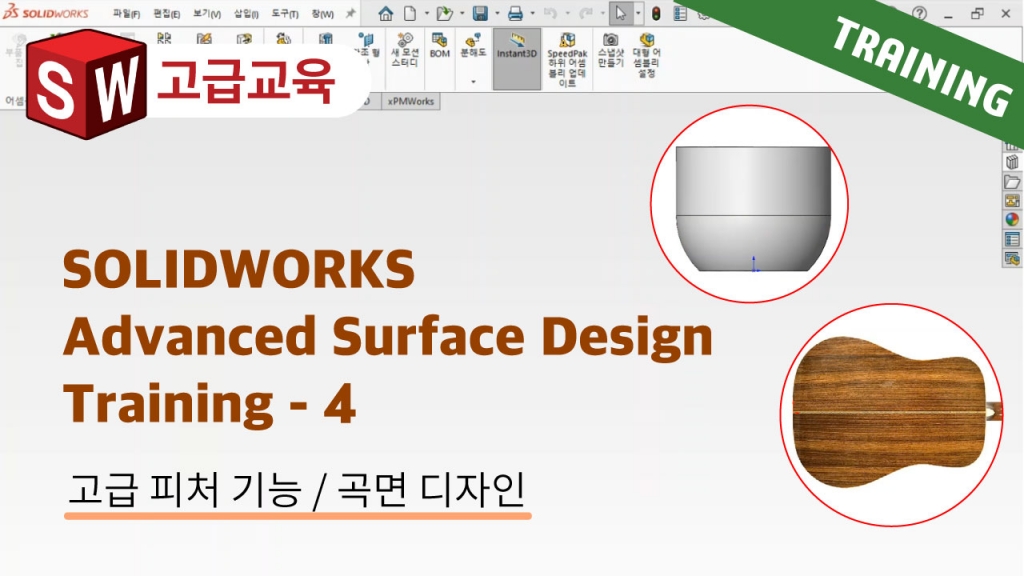Click the Open folder icon
1024x576 pixels.
[x=445, y=13]
